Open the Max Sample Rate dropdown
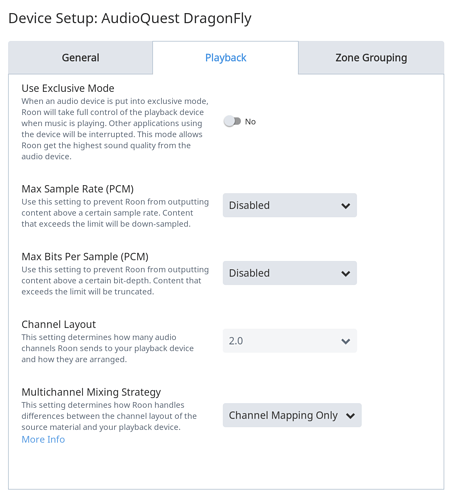The width and height of the screenshot is (453, 499). [290, 205]
